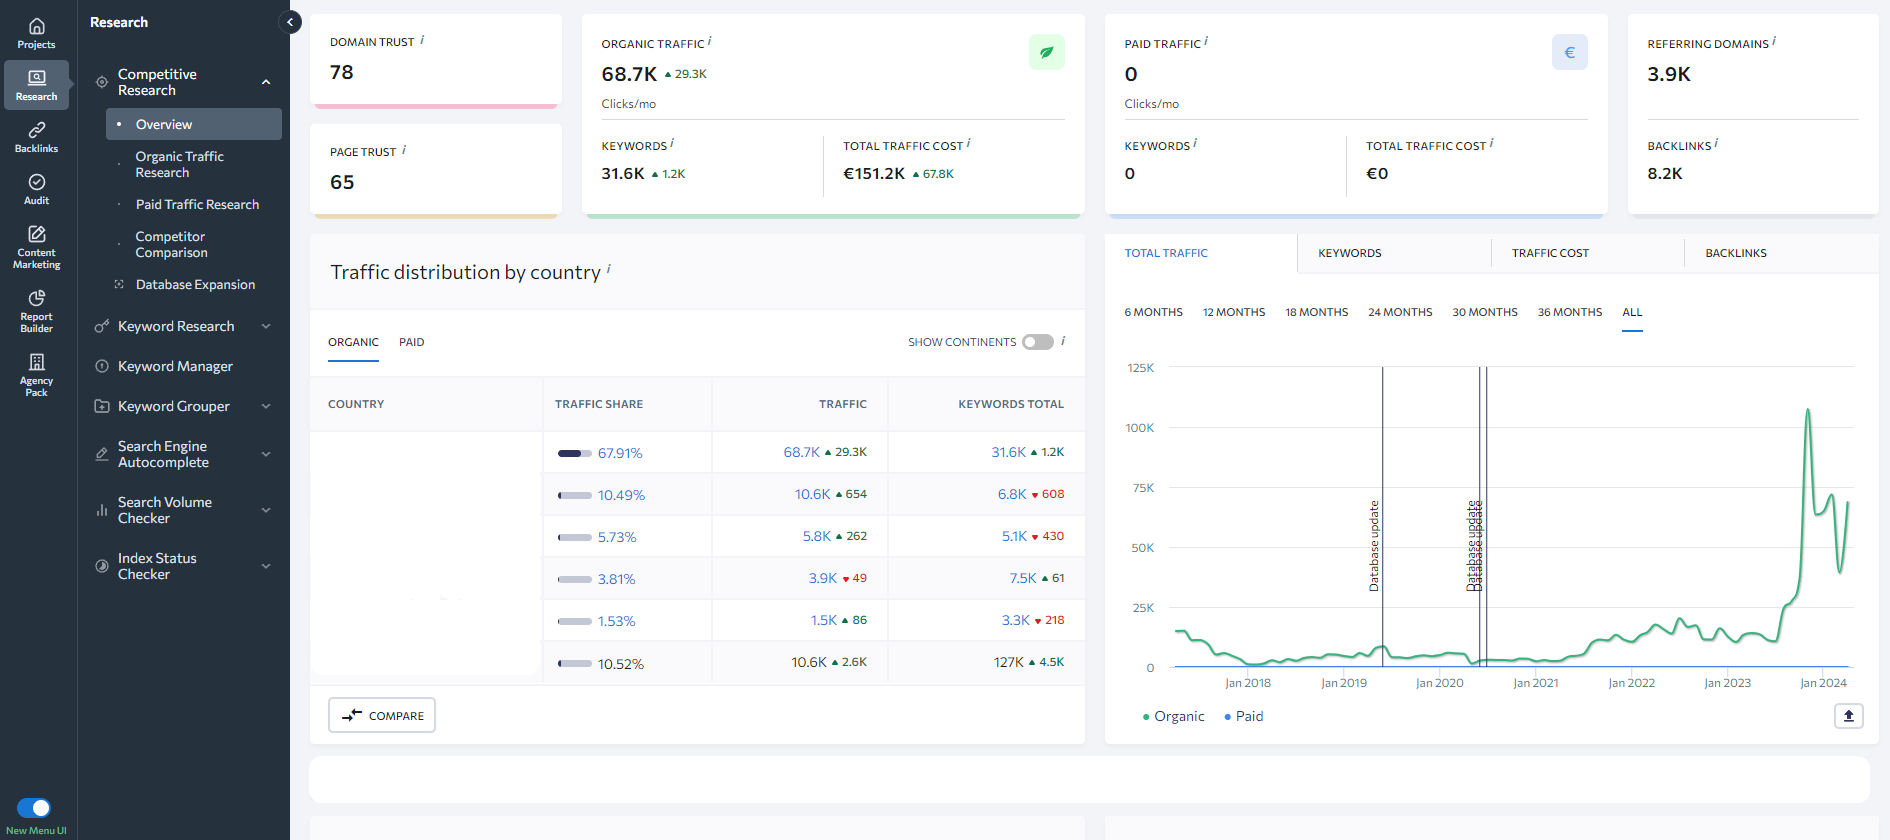Viewport: 1890px width, 840px height.
Task: Collapse the Competitive Research section chevron
Action: point(266,82)
